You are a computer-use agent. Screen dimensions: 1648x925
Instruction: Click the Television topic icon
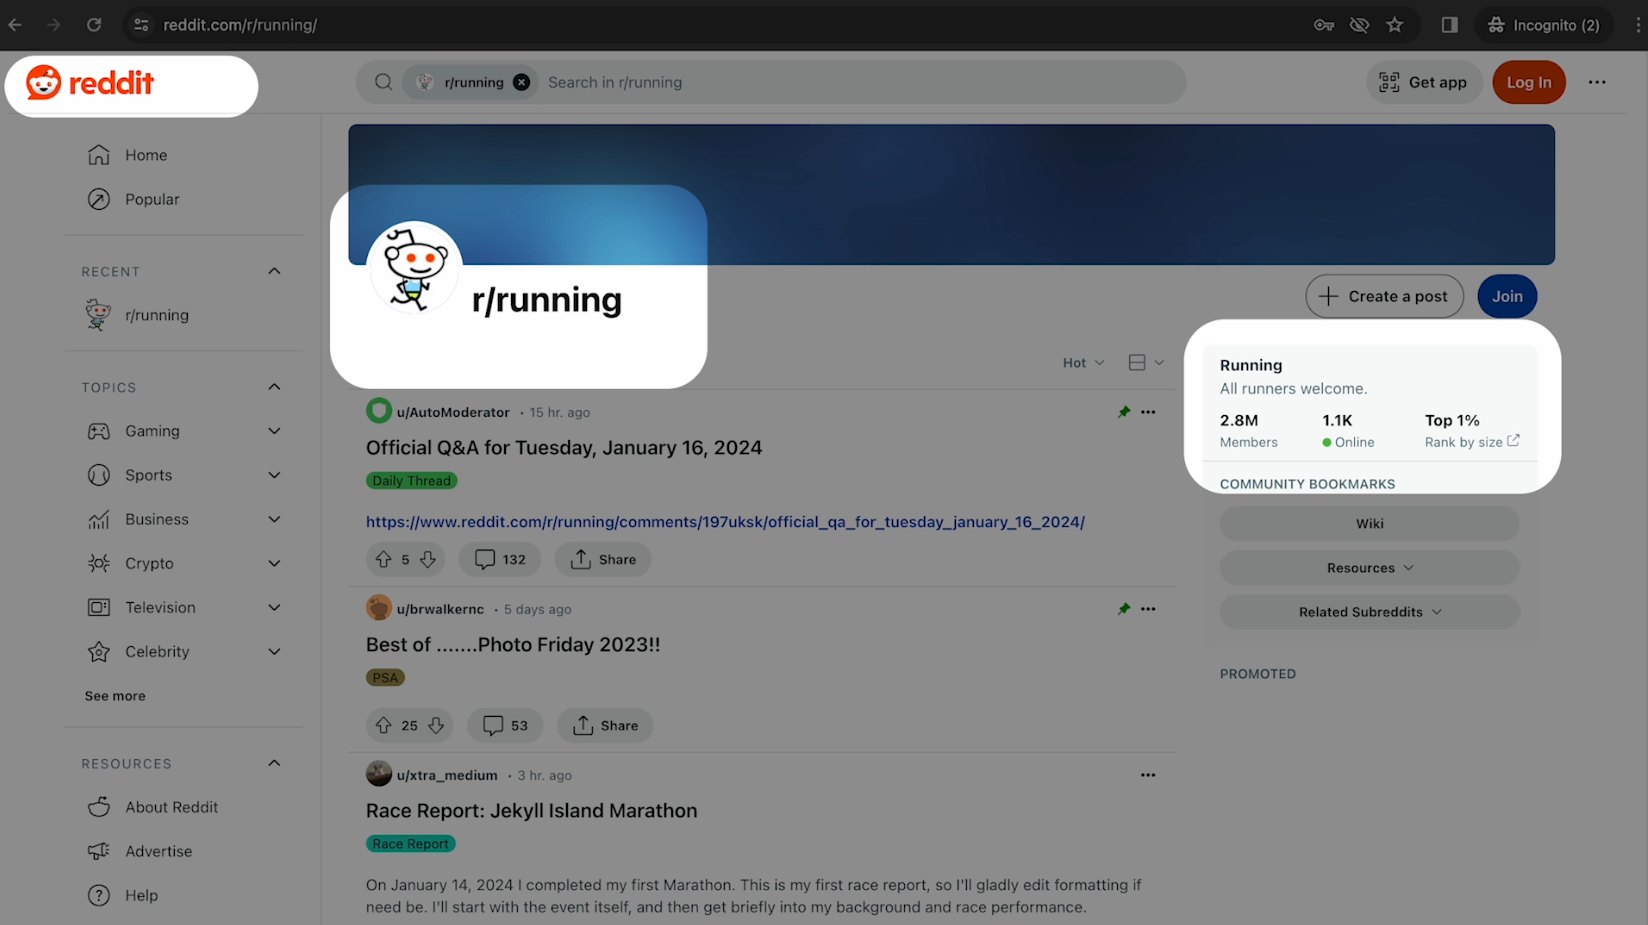click(x=98, y=607)
